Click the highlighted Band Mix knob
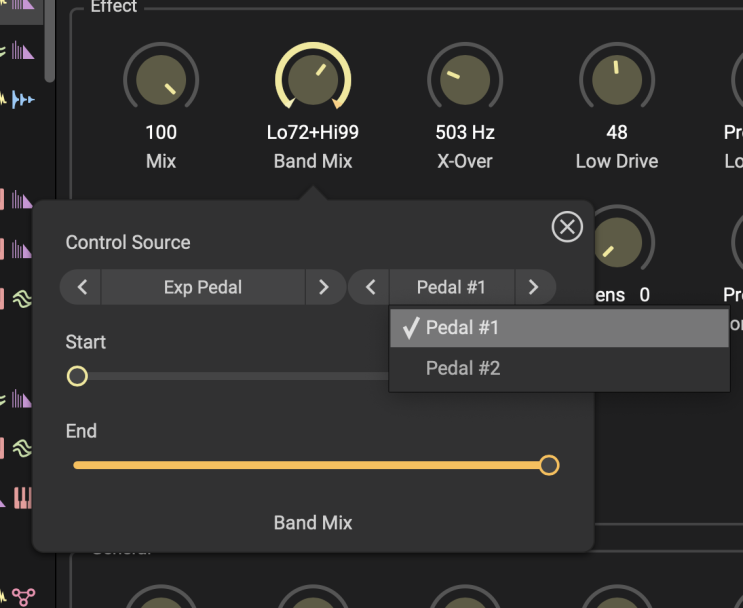 click(313, 80)
